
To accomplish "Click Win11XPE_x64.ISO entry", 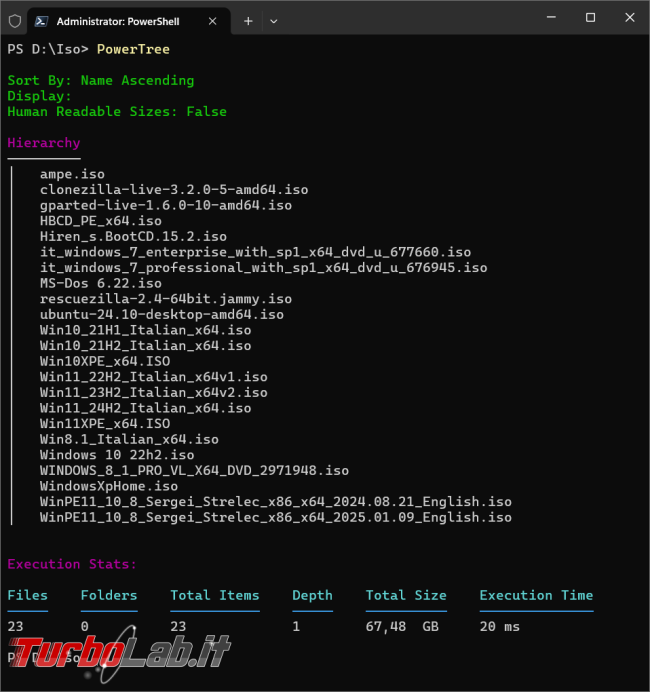I will [x=105, y=424].
